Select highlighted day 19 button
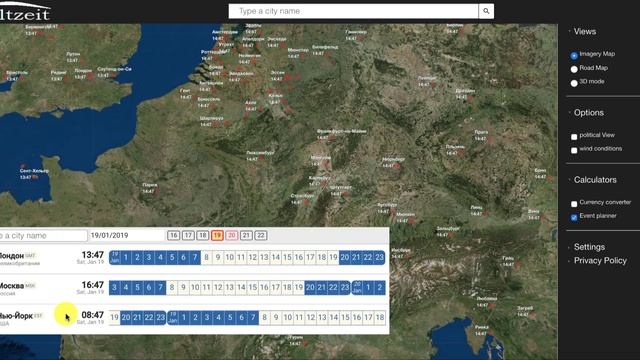The width and height of the screenshot is (640, 360). [217, 236]
